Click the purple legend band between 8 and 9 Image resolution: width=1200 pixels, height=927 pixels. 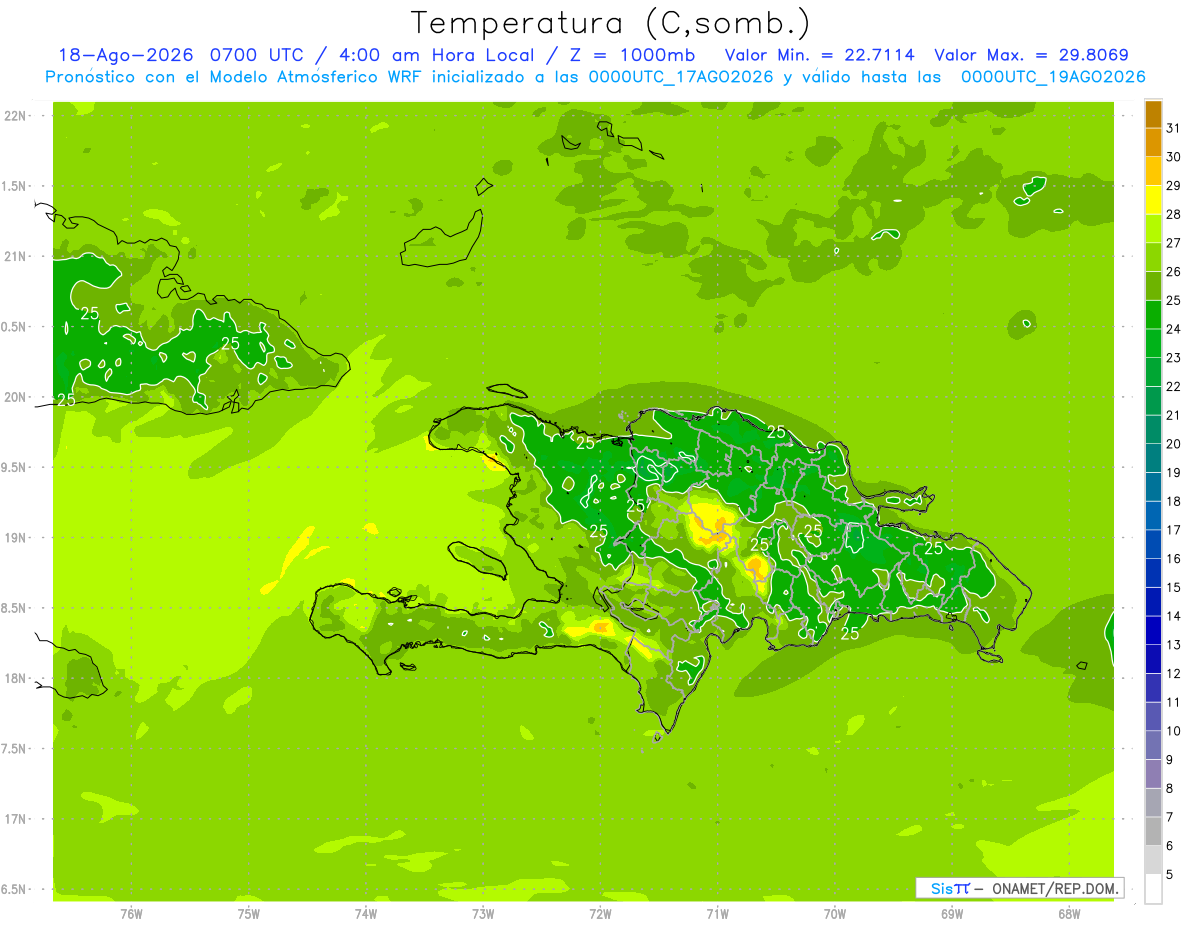pyautogui.click(x=1153, y=774)
